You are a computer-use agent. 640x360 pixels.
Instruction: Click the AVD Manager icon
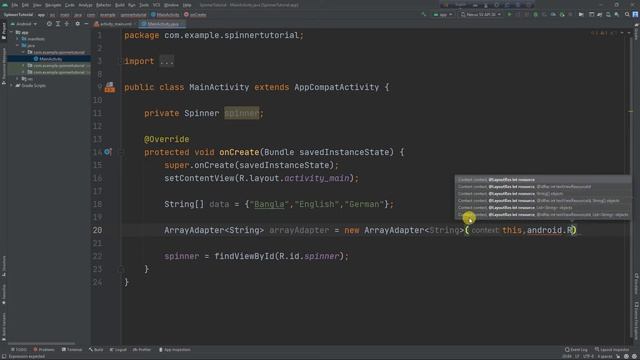click(608, 15)
